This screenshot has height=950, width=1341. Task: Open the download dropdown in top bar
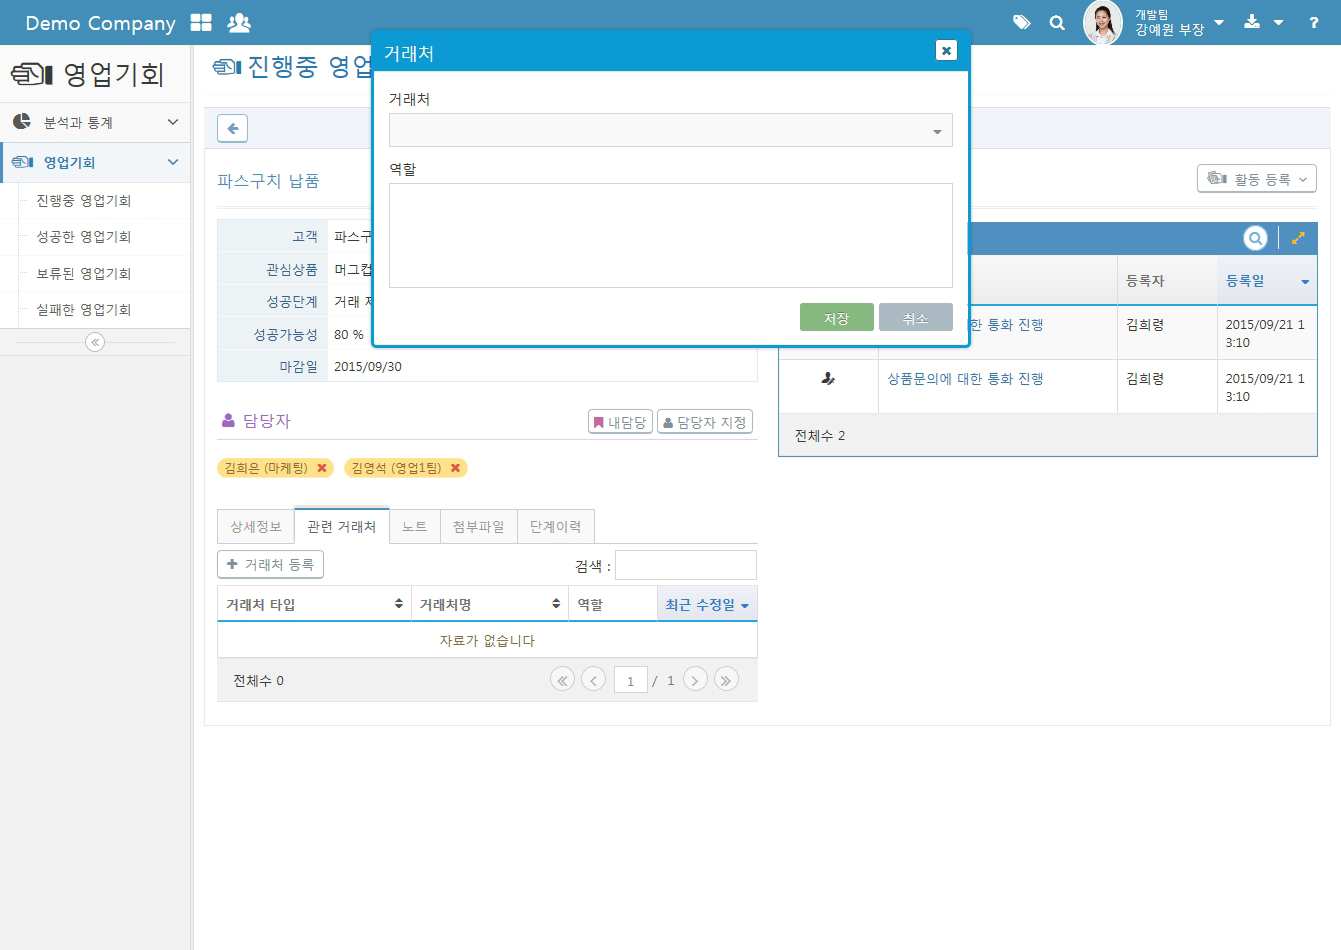(x=1262, y=22)
